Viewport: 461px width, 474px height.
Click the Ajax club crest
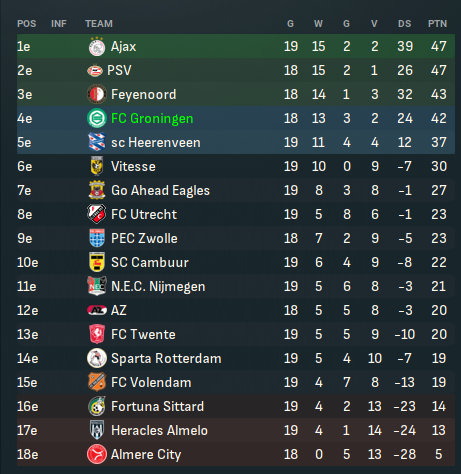click(x=97, y=46)
